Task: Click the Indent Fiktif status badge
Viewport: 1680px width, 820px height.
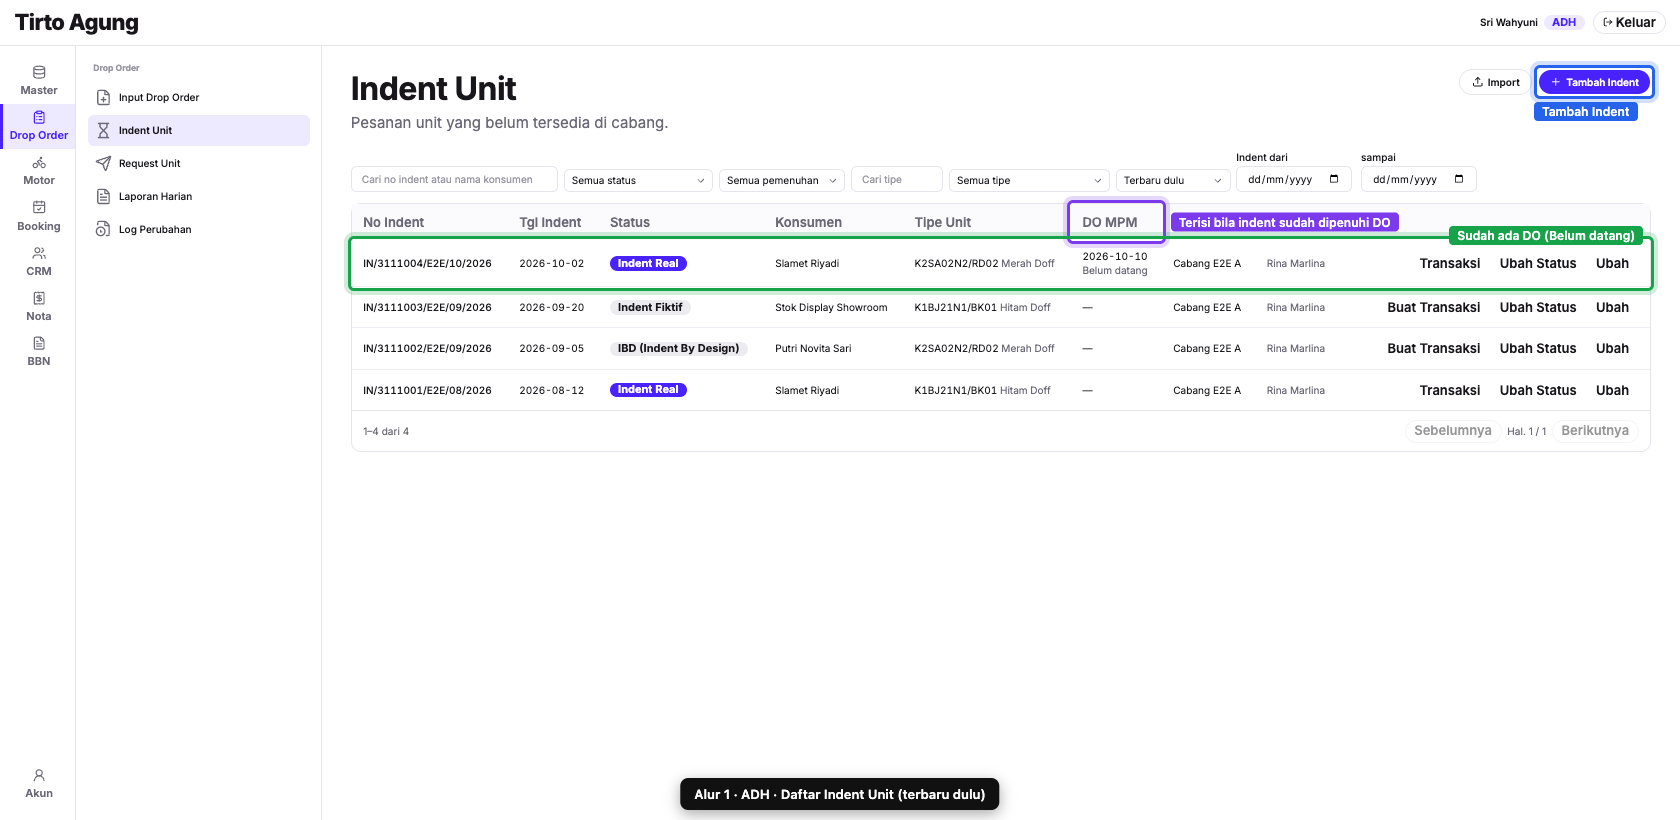Action: point(650,307)
